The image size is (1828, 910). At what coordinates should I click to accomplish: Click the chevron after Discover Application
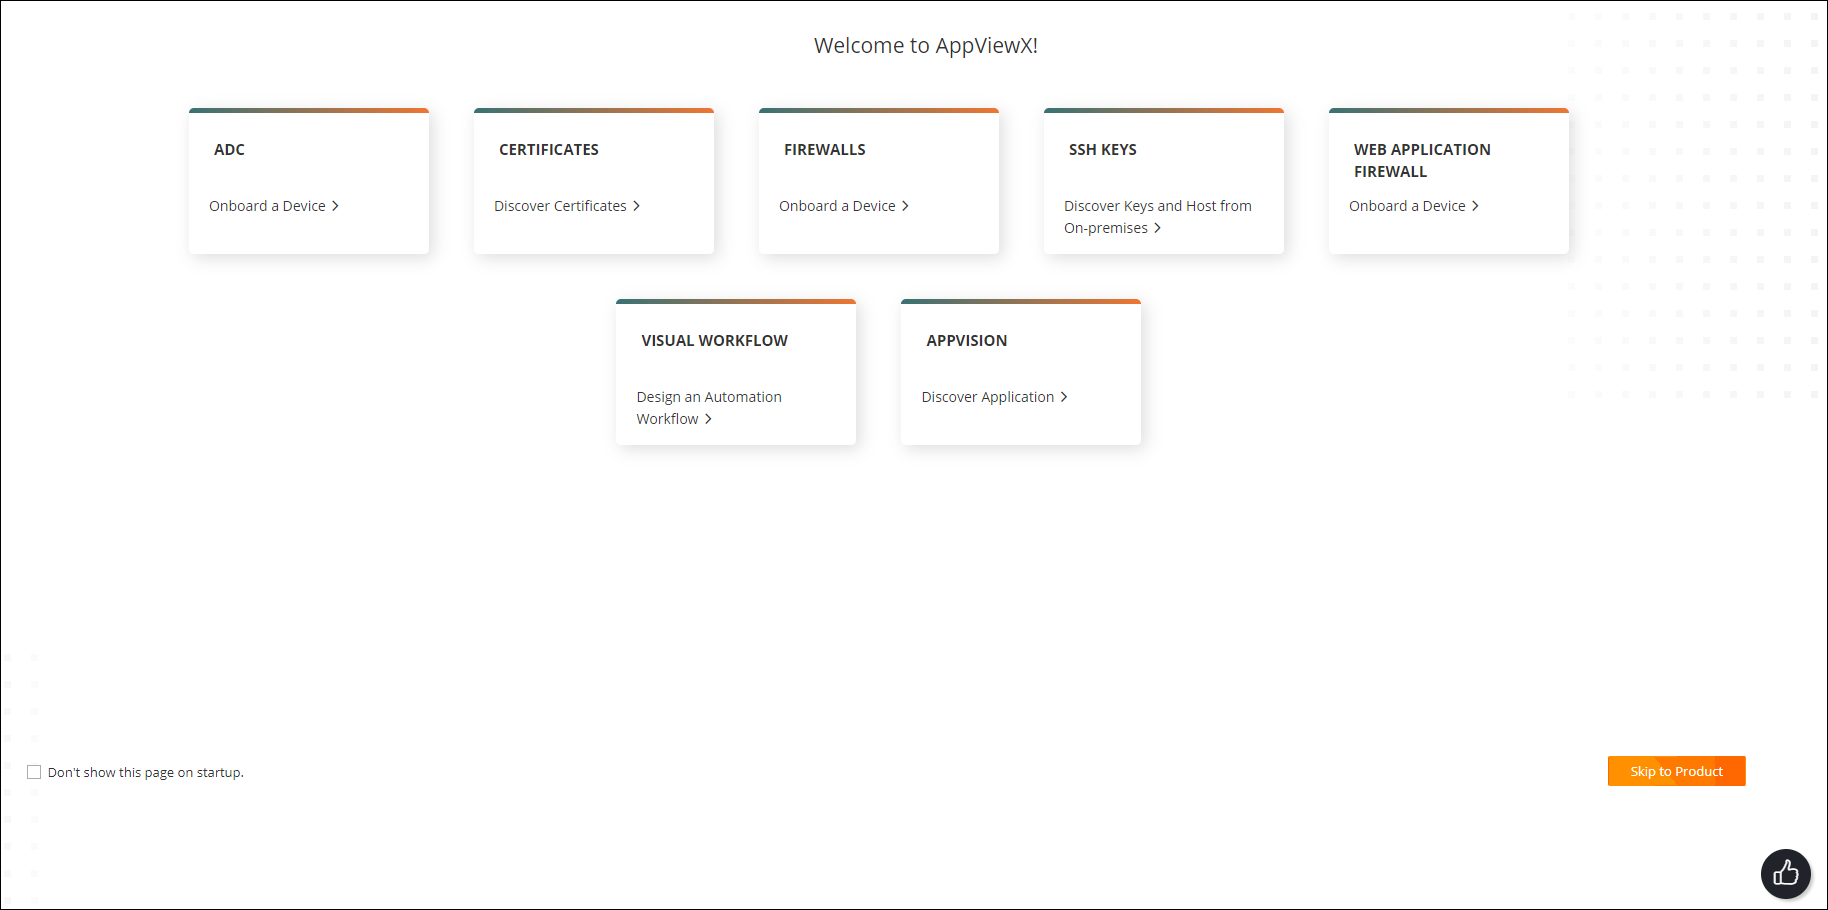1064,397
